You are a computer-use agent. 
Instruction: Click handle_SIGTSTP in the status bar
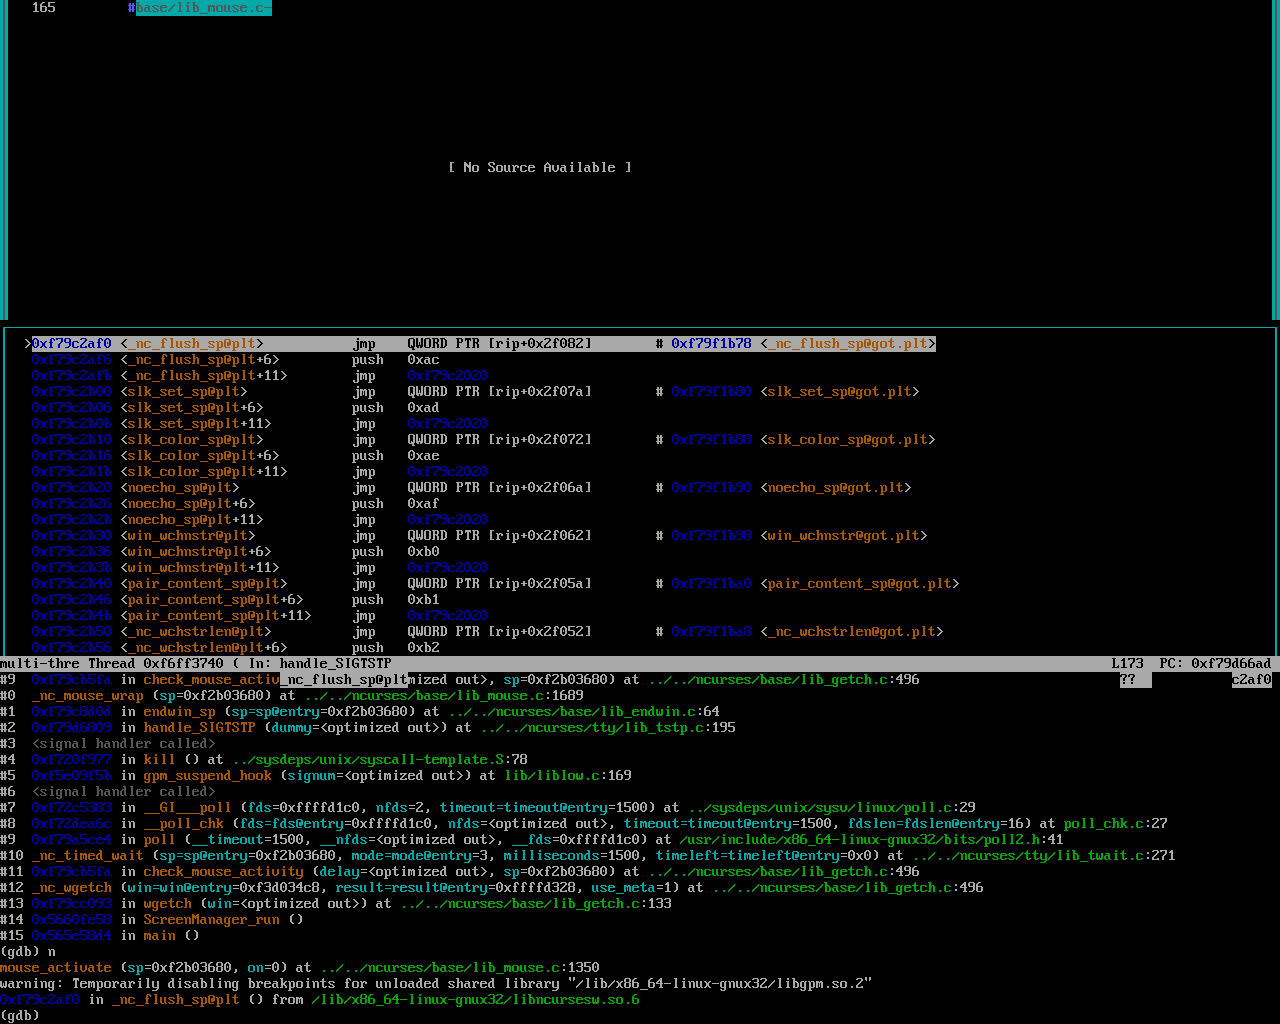[335, 664]
